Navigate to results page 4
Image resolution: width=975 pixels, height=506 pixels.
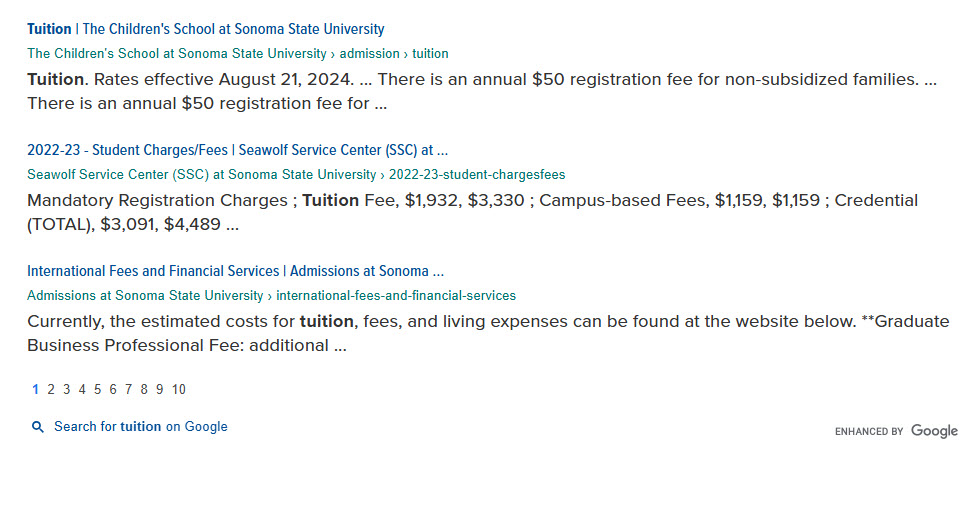82,389
